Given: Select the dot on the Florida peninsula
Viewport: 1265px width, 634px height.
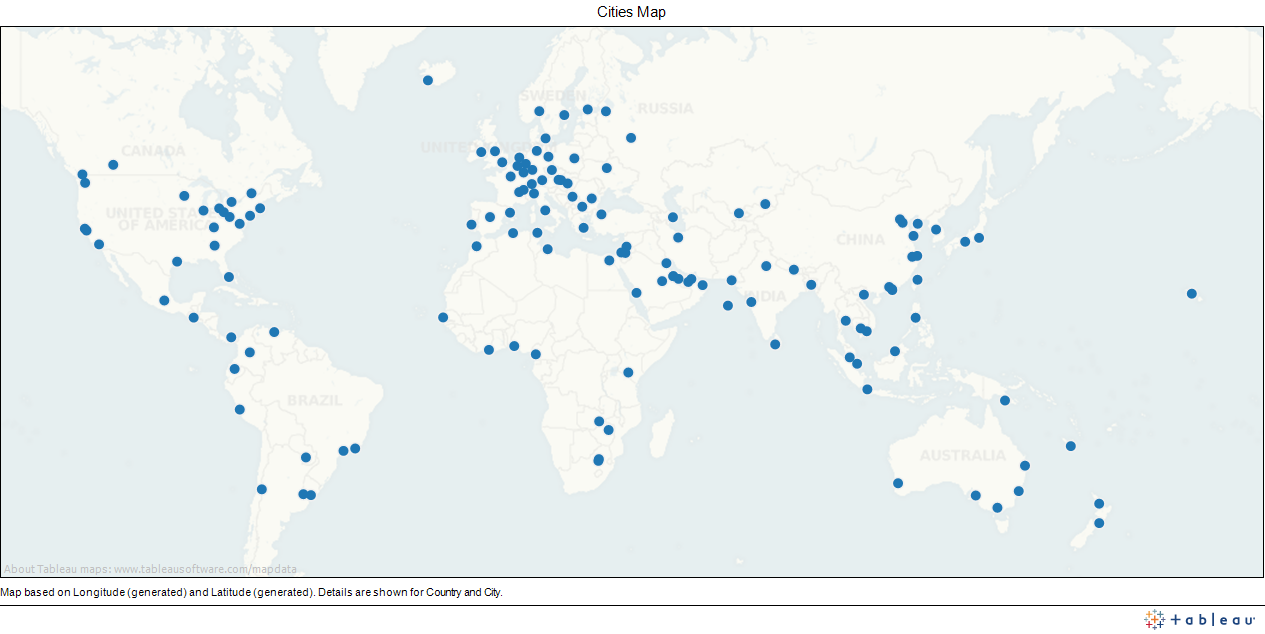Looking at the screenshot, I should (x=229, y=277).
